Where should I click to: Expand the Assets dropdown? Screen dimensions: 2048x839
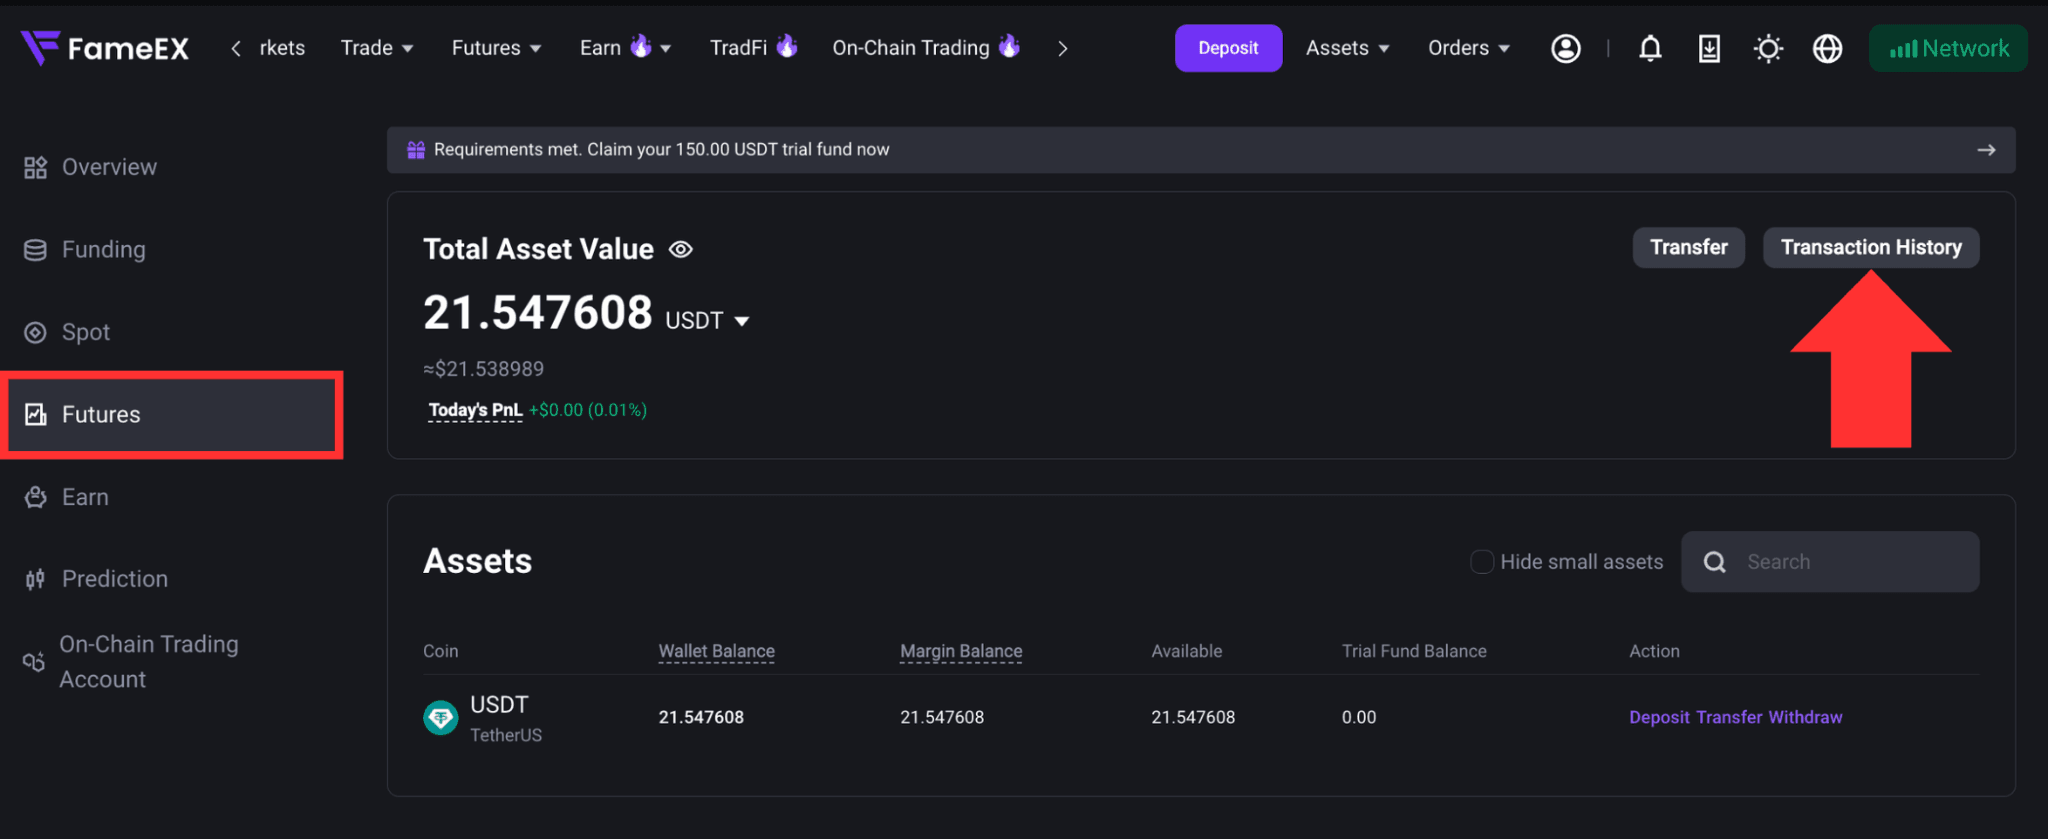pos(1348,48)
